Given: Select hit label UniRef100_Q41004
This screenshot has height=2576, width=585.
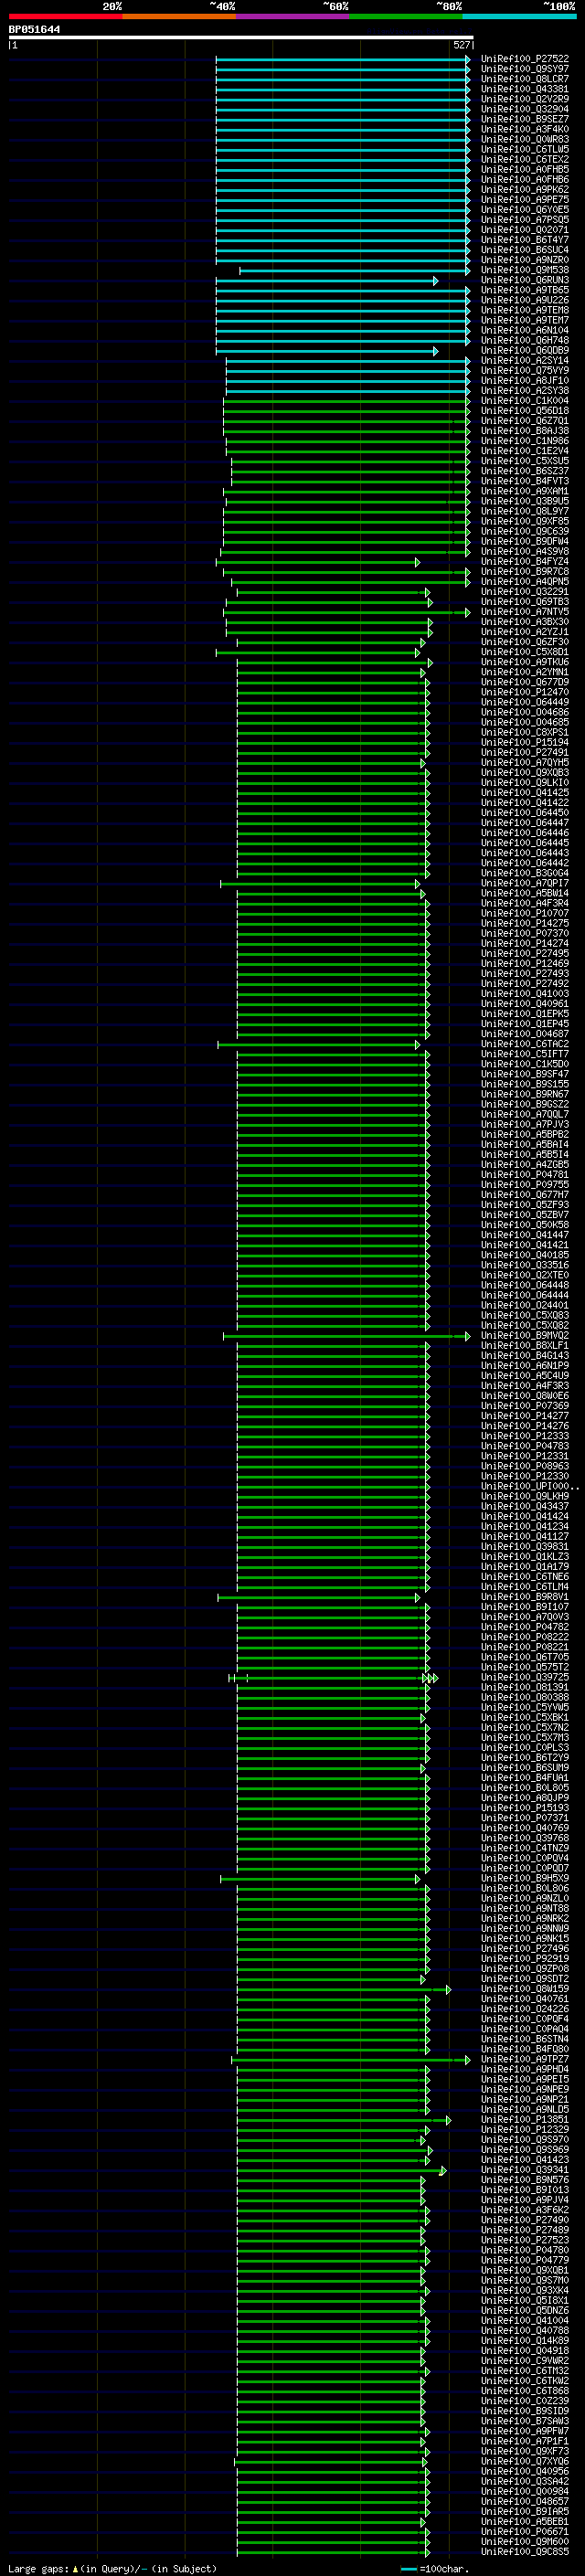Looking at the screenshot, I should click(524, 2321).
